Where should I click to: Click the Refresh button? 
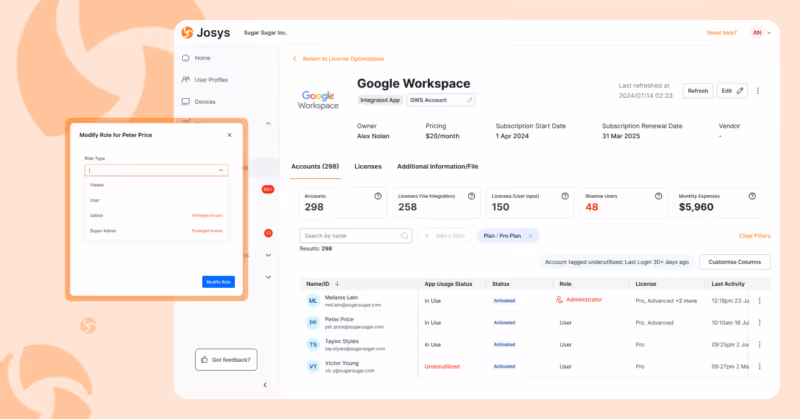pyautogui.click(x=697, y=91)
